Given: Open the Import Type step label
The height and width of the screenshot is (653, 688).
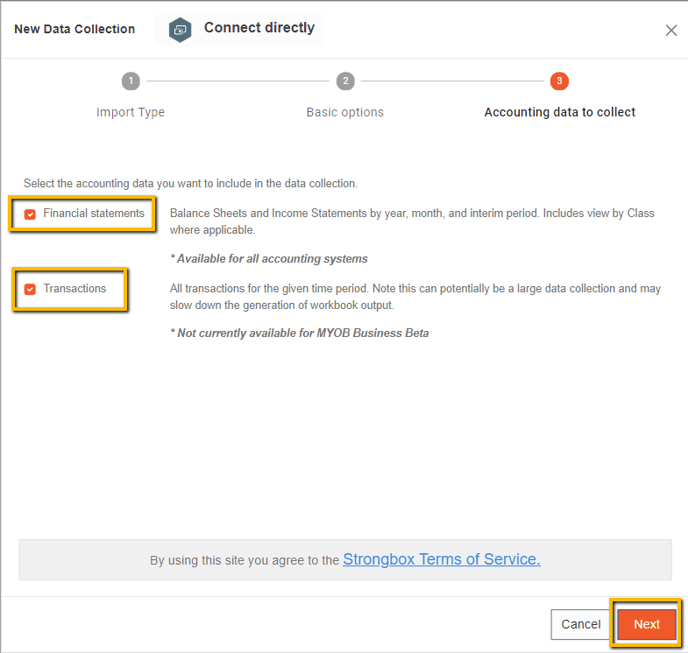Looking at the screenshot, I should point(130,112).
